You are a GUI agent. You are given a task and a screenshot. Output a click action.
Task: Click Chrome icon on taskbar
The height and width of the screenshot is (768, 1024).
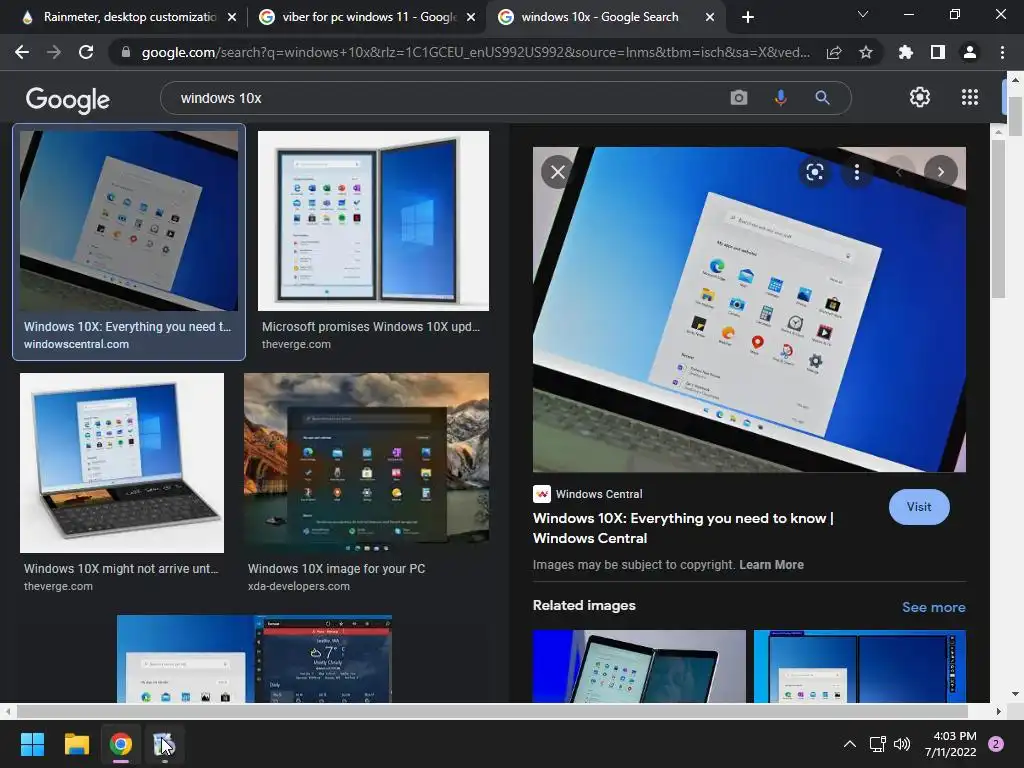(x=121, y=744)
